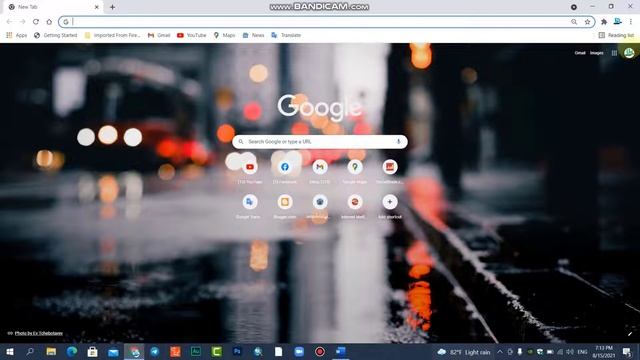Click the Images link at page top right
The width and height of the screenshot is (640, 360).
[596, 53]
